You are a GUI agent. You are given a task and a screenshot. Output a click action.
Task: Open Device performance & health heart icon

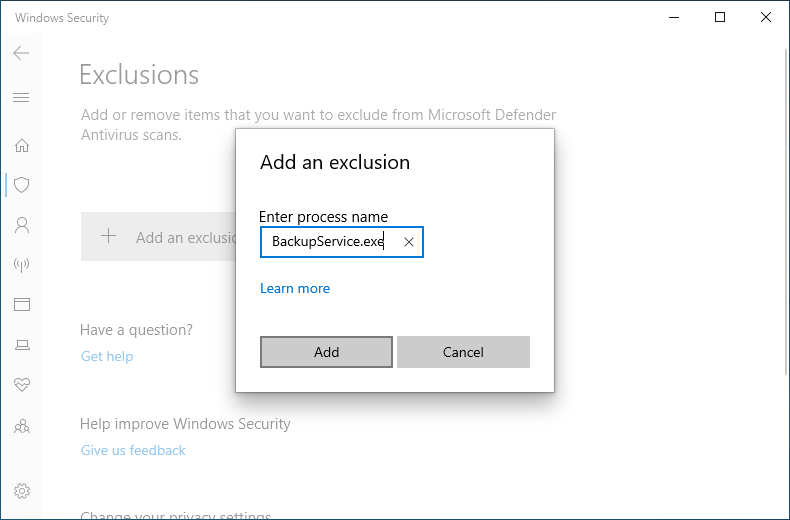(x=22, y=384)
